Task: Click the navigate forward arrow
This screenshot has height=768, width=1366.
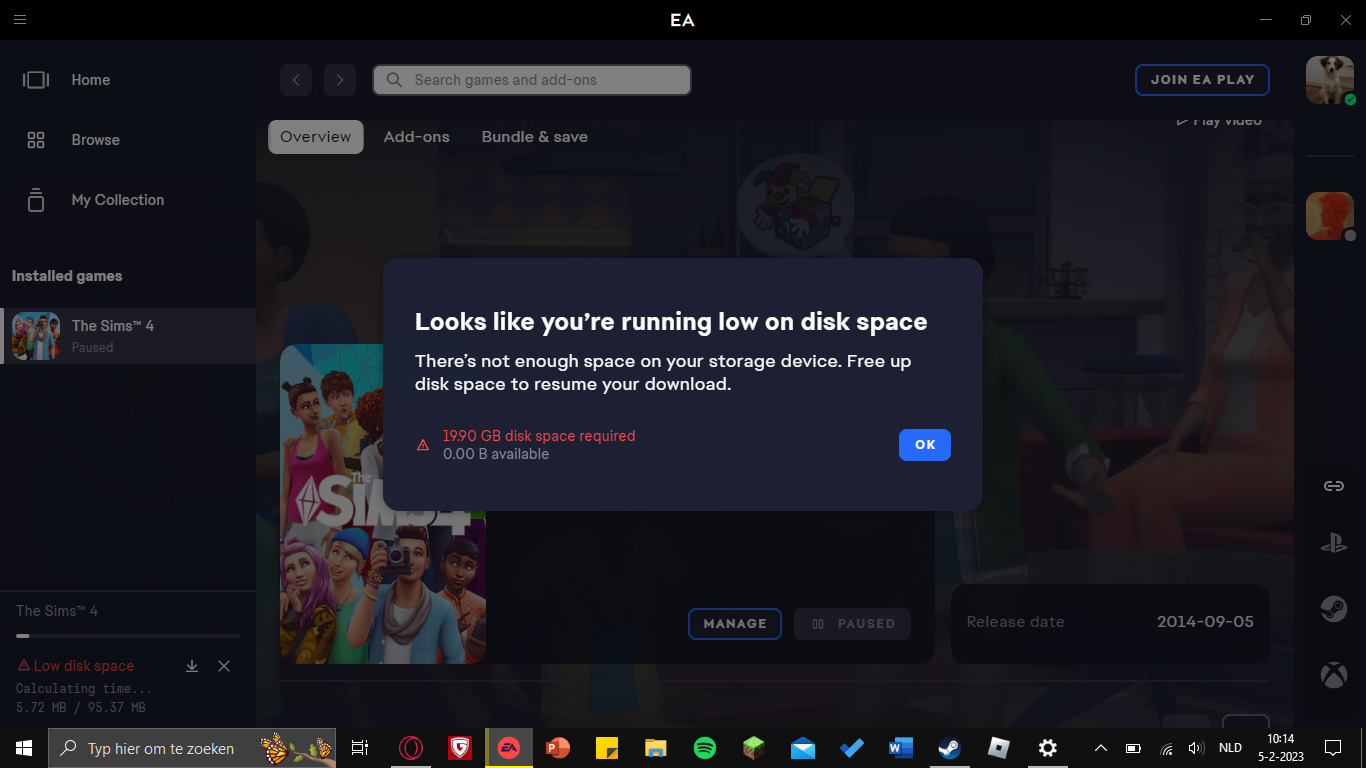Action: tap(340, 80)
